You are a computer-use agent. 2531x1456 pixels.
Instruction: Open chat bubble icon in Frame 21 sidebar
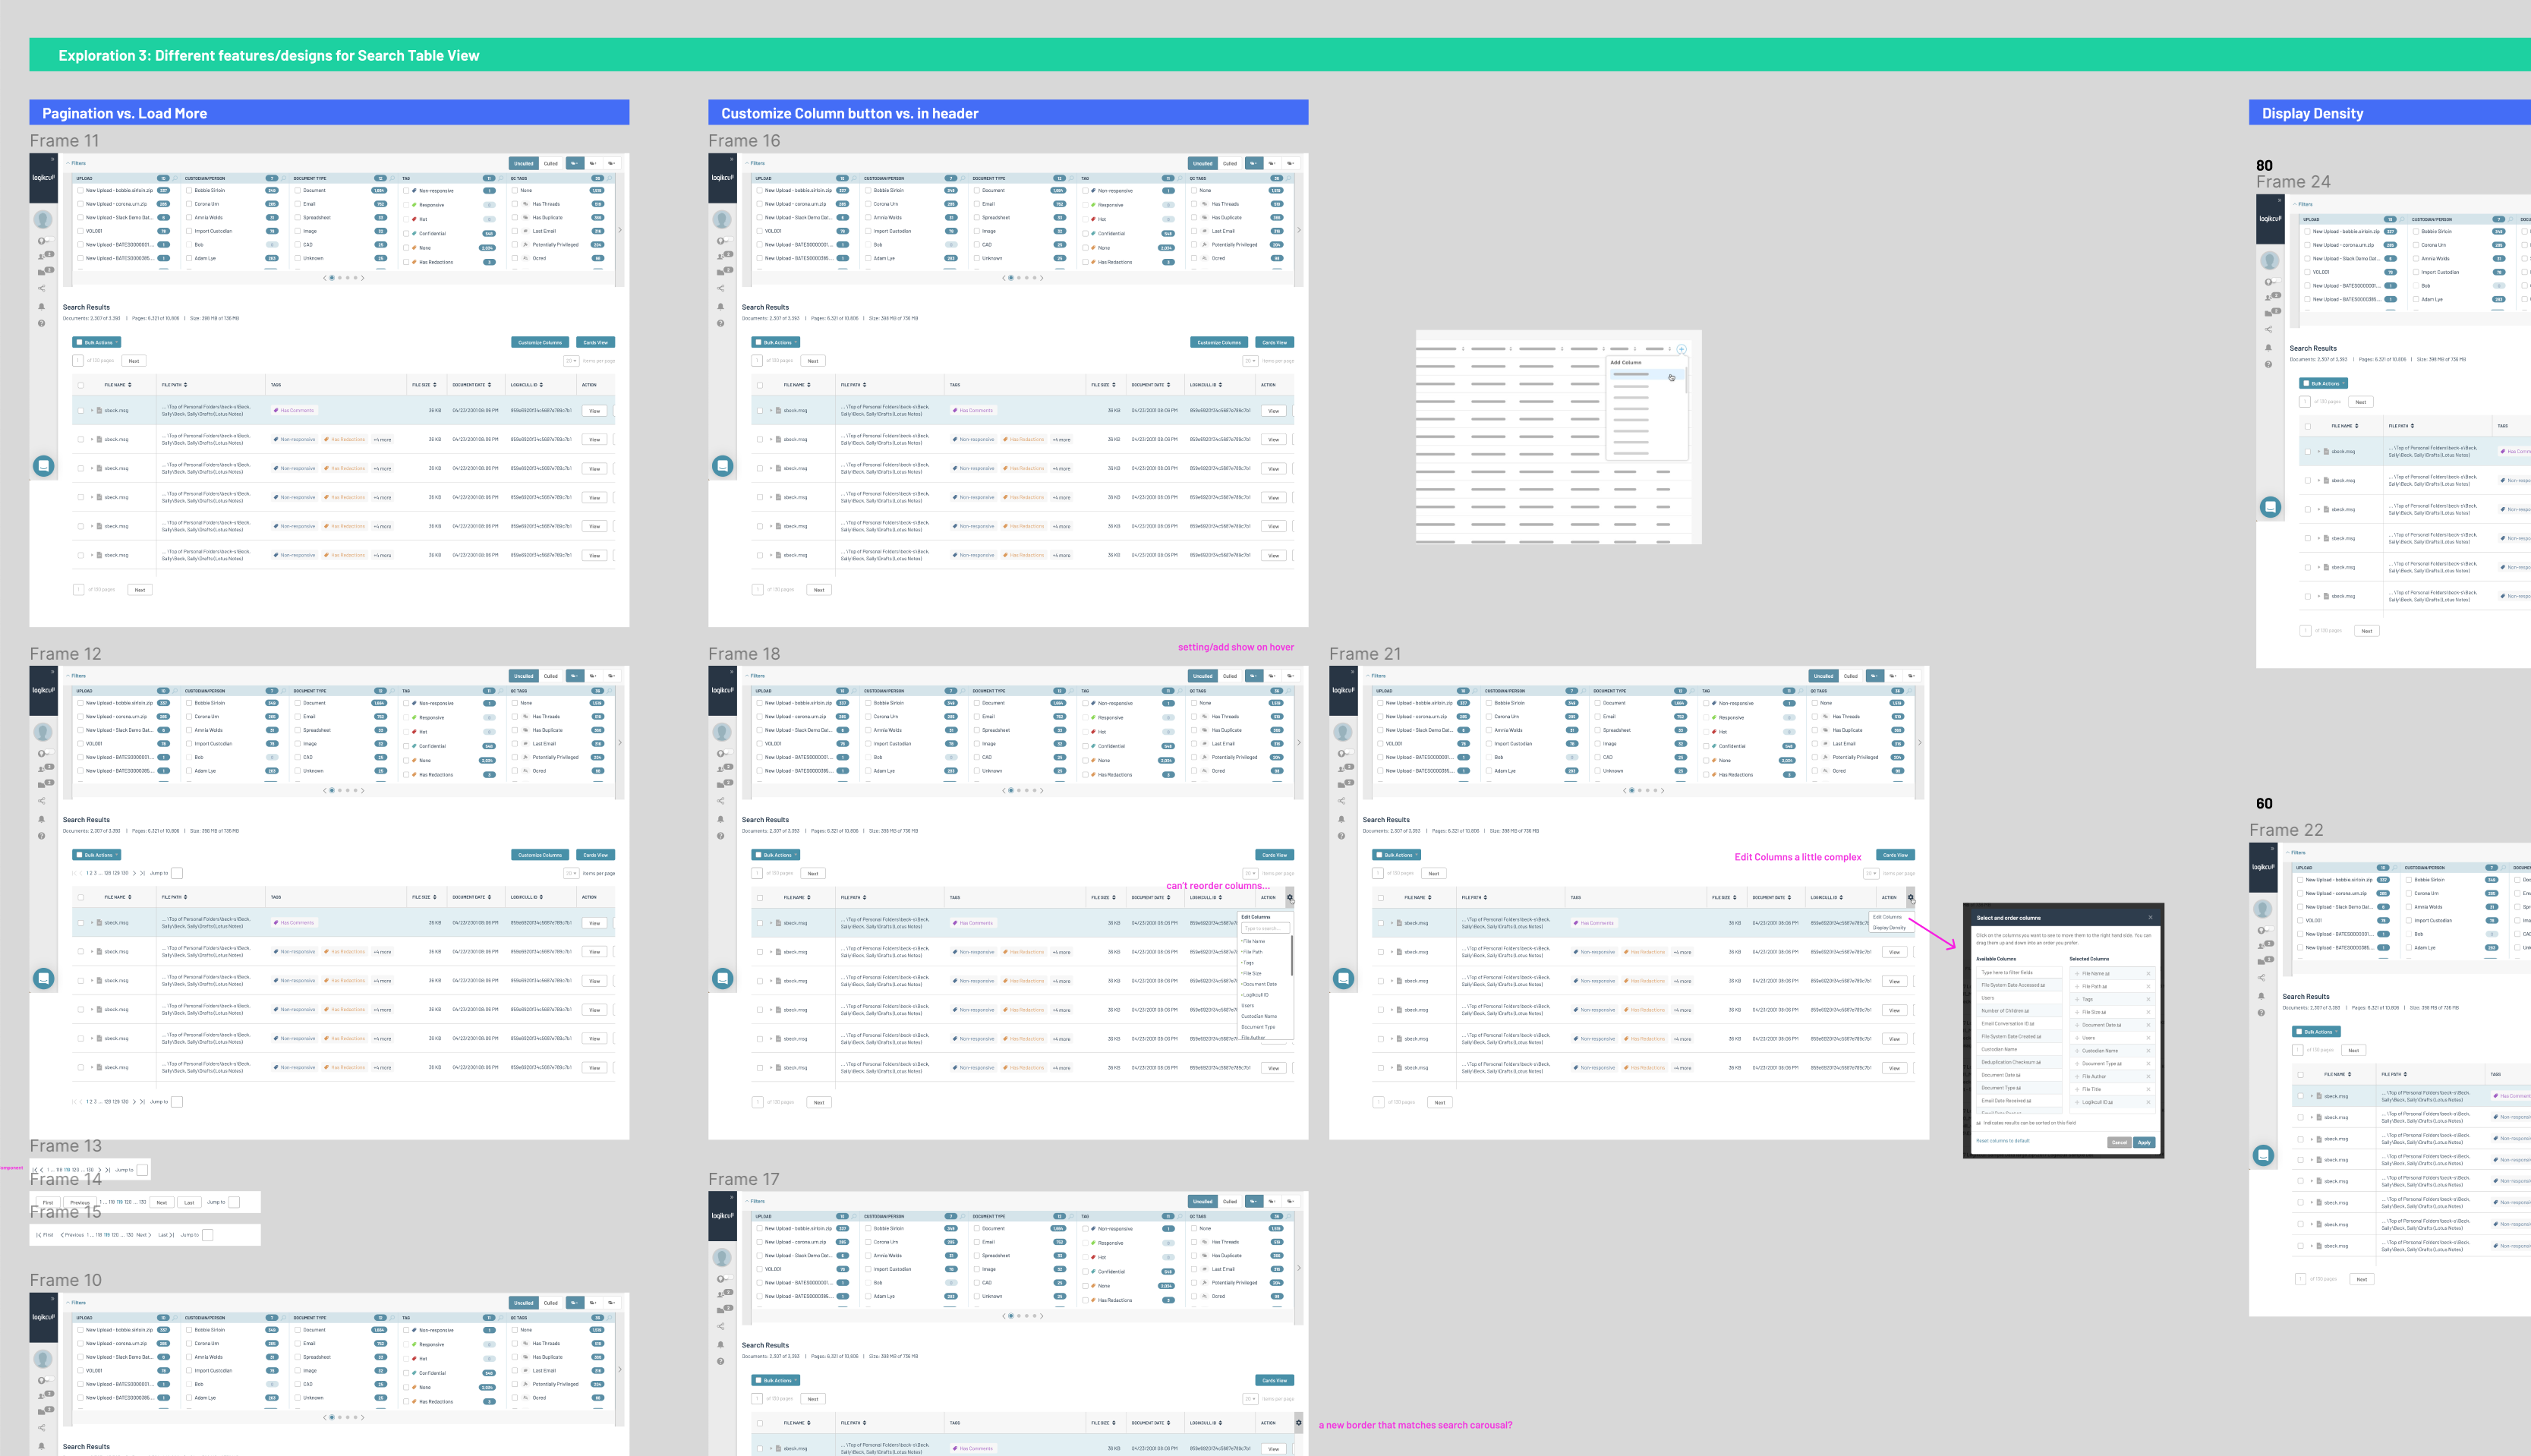pyautogui.click(x=1344, y=978)
